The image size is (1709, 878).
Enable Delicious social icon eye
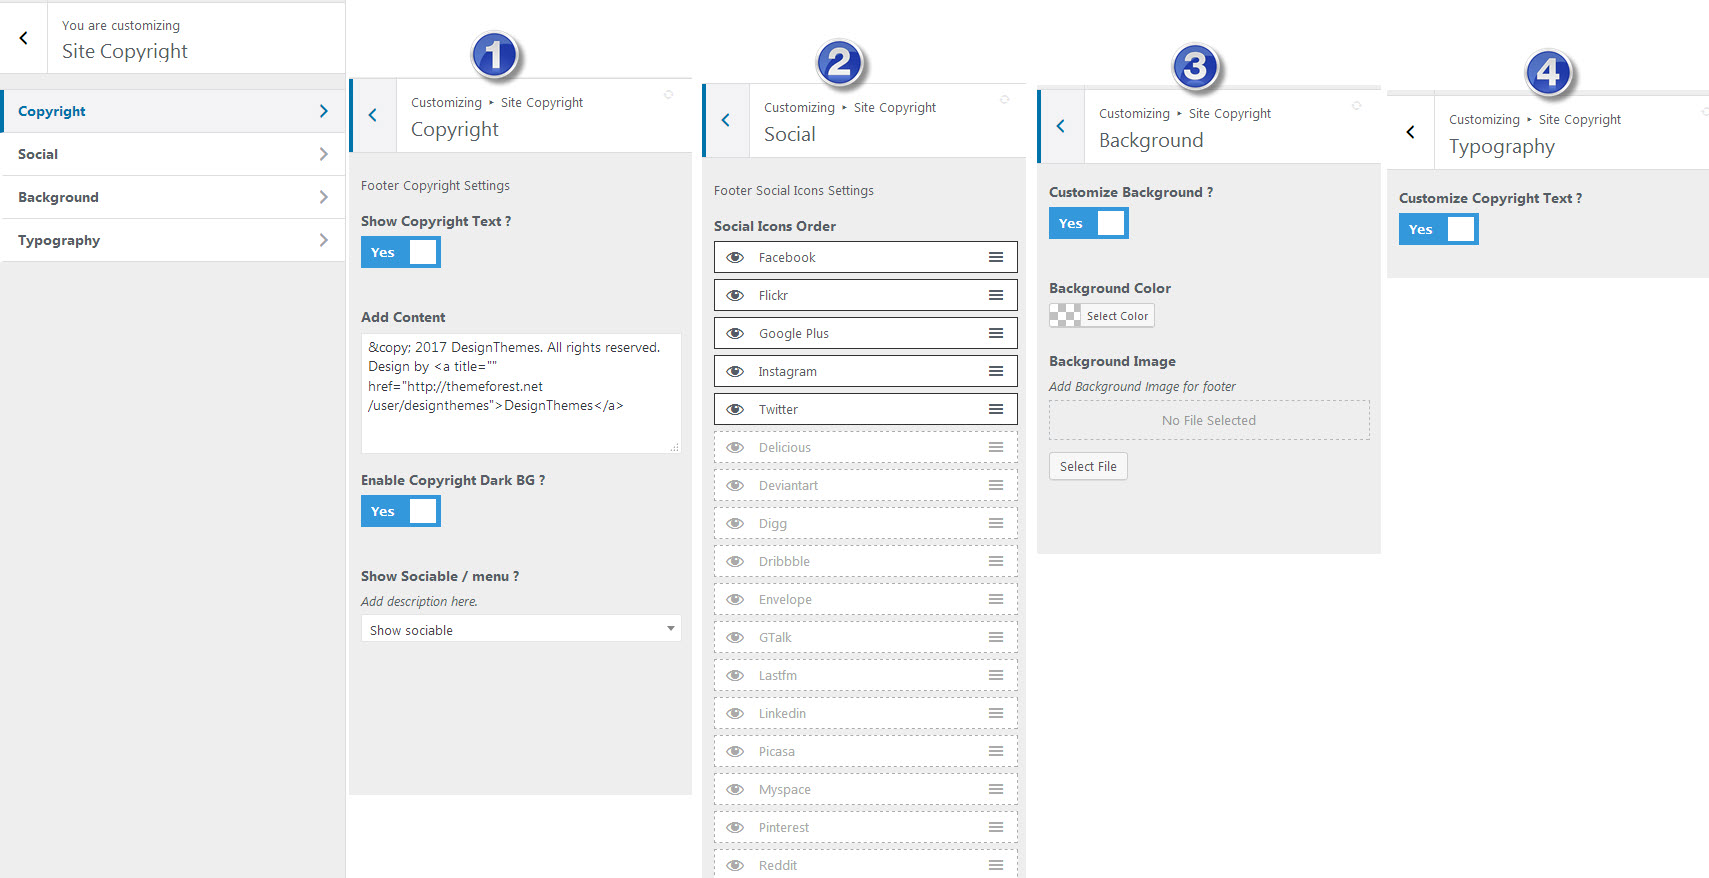[x=735, y=447]
